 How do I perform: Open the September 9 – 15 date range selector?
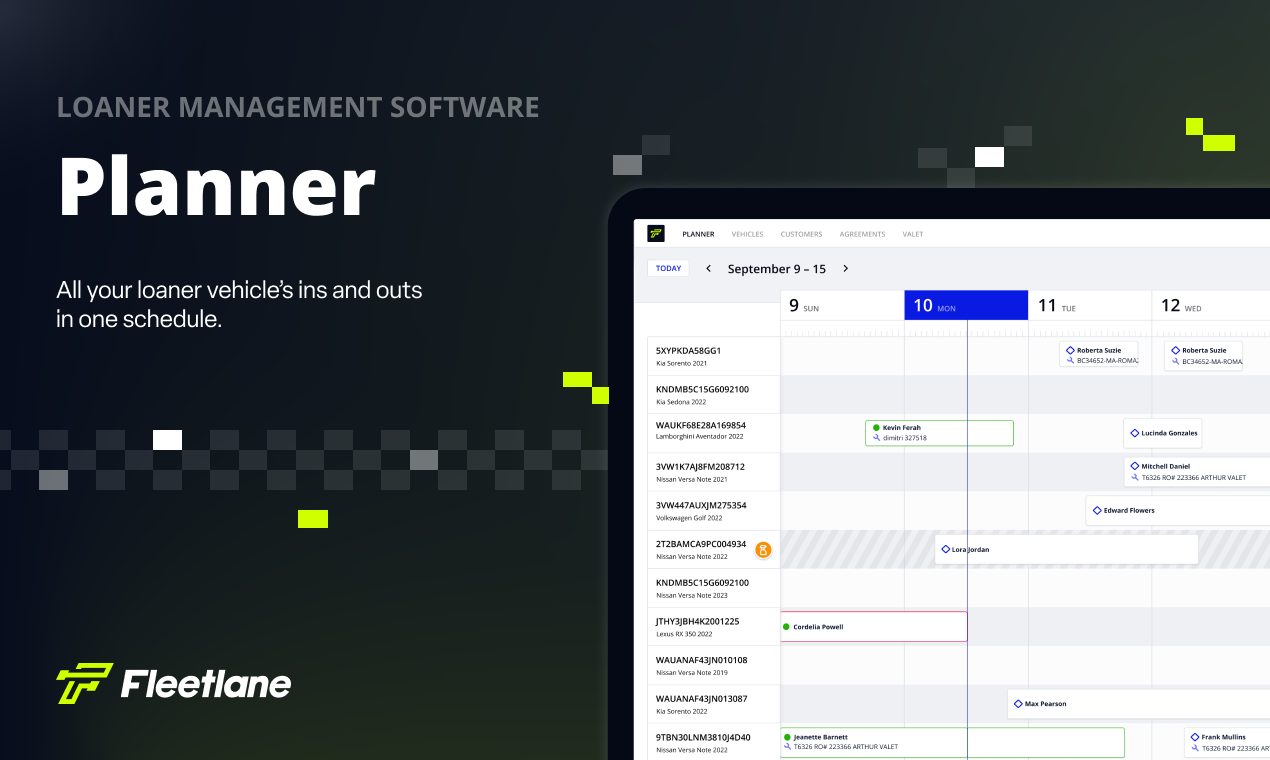(x=777, y=268)
